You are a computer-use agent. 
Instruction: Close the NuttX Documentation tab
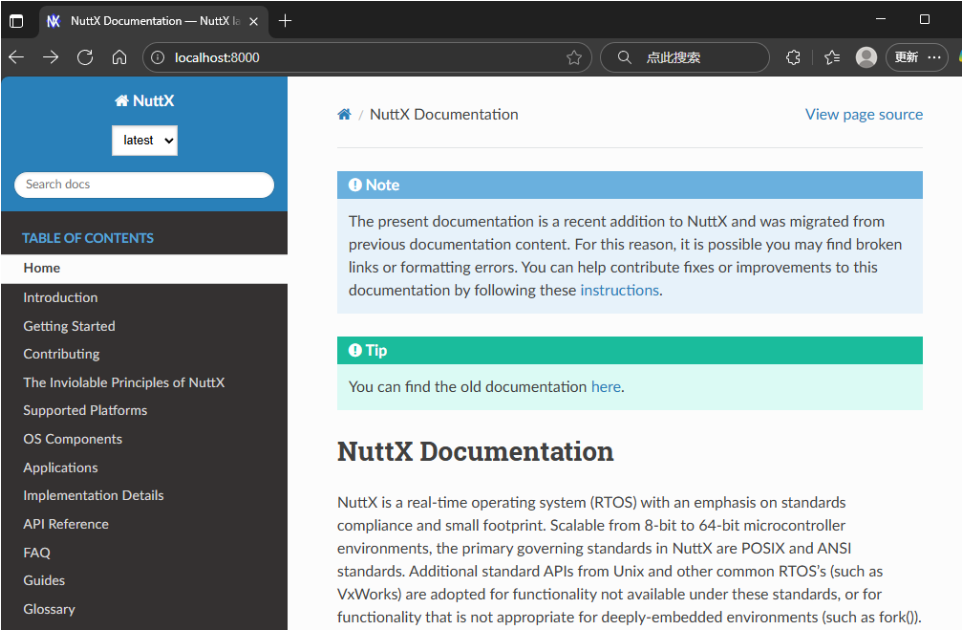coord(253,21)
